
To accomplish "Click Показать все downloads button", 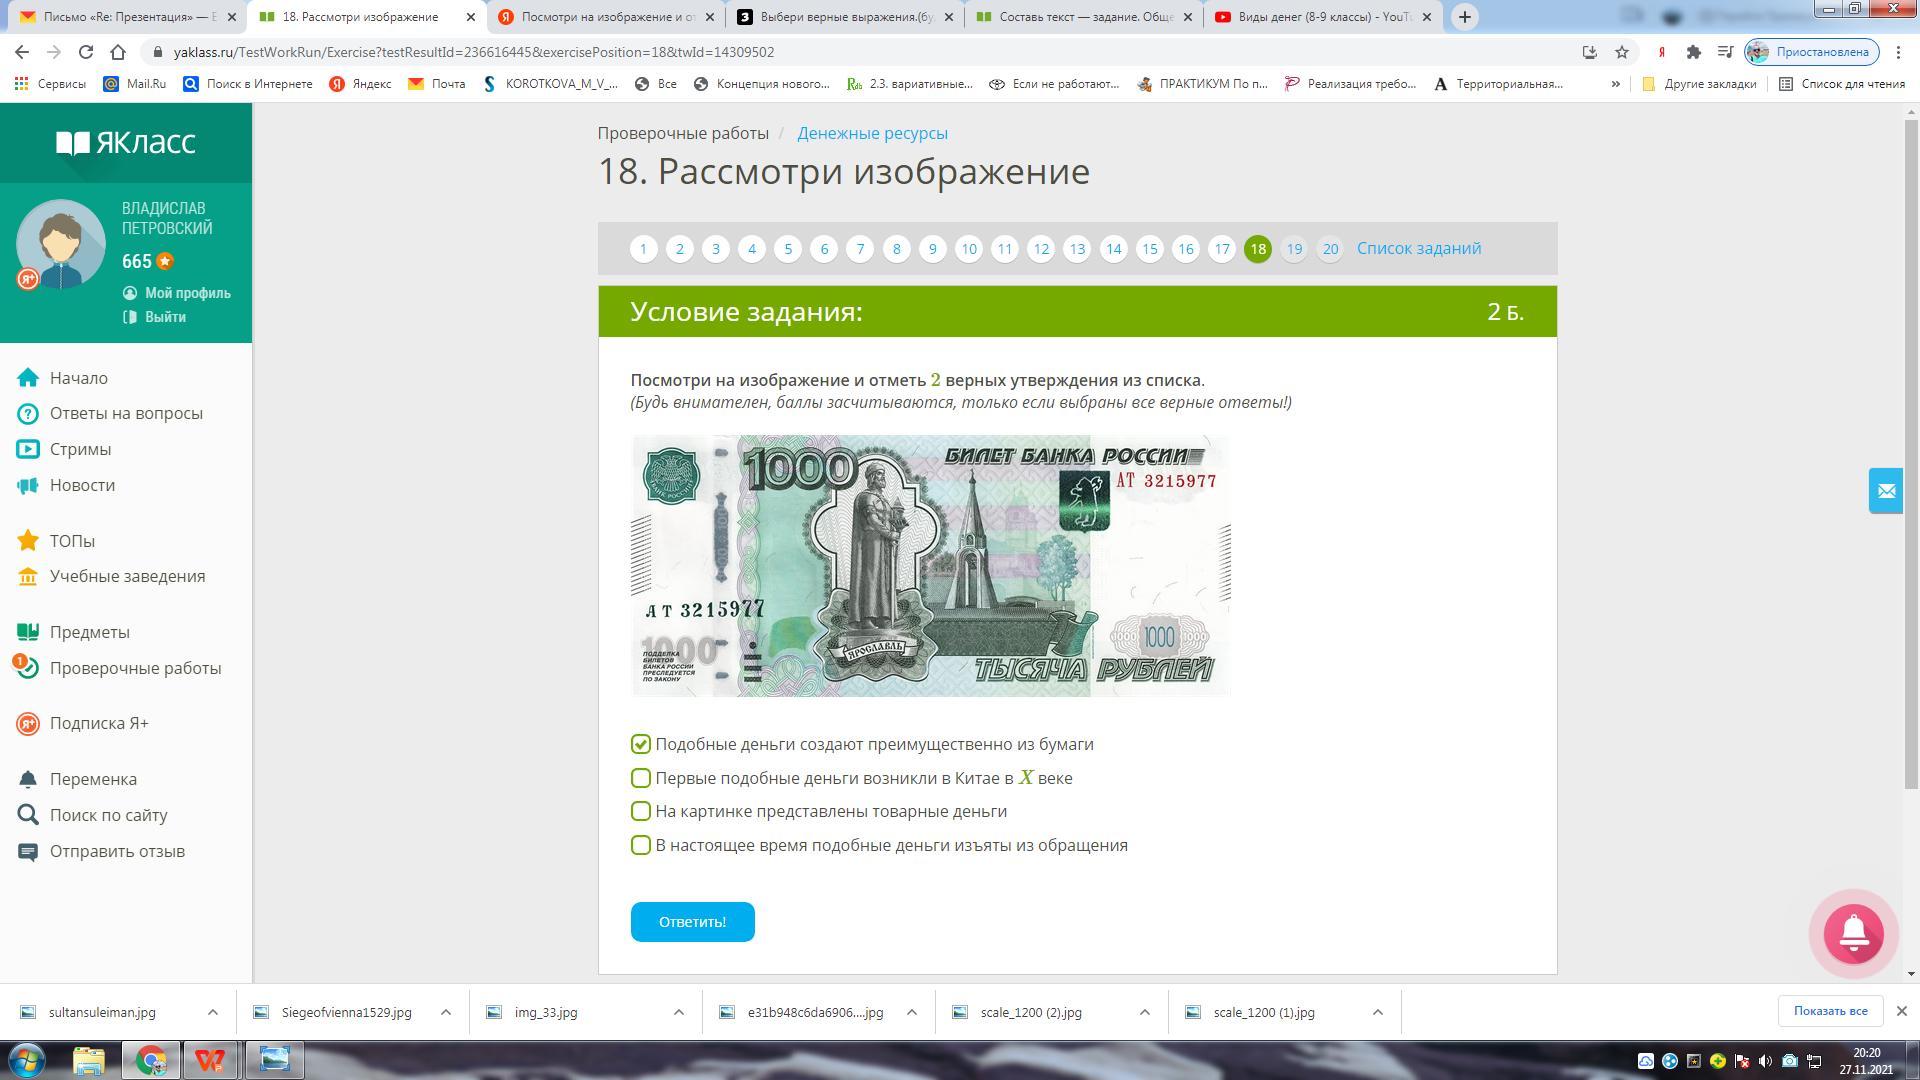I will [x=1830, y=1011].
